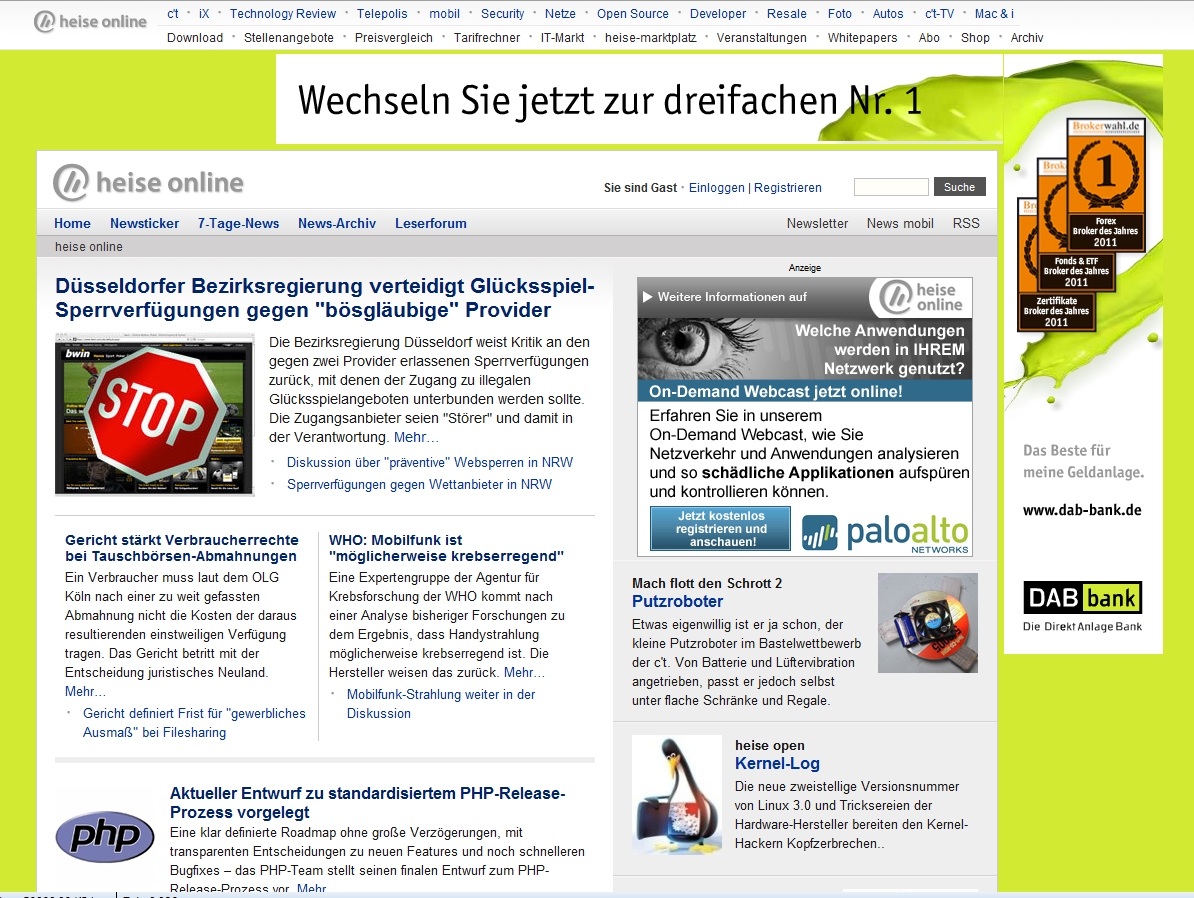Open the Registrieren link
Image resolution: width=1194 pixels, height=898 pixels.
(787, 188)
